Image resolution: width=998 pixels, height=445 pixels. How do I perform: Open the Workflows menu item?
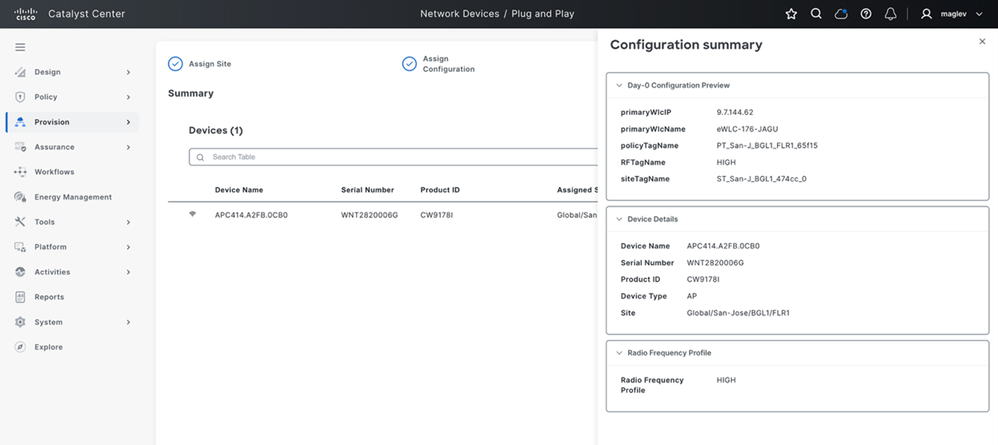click(54, 172)
